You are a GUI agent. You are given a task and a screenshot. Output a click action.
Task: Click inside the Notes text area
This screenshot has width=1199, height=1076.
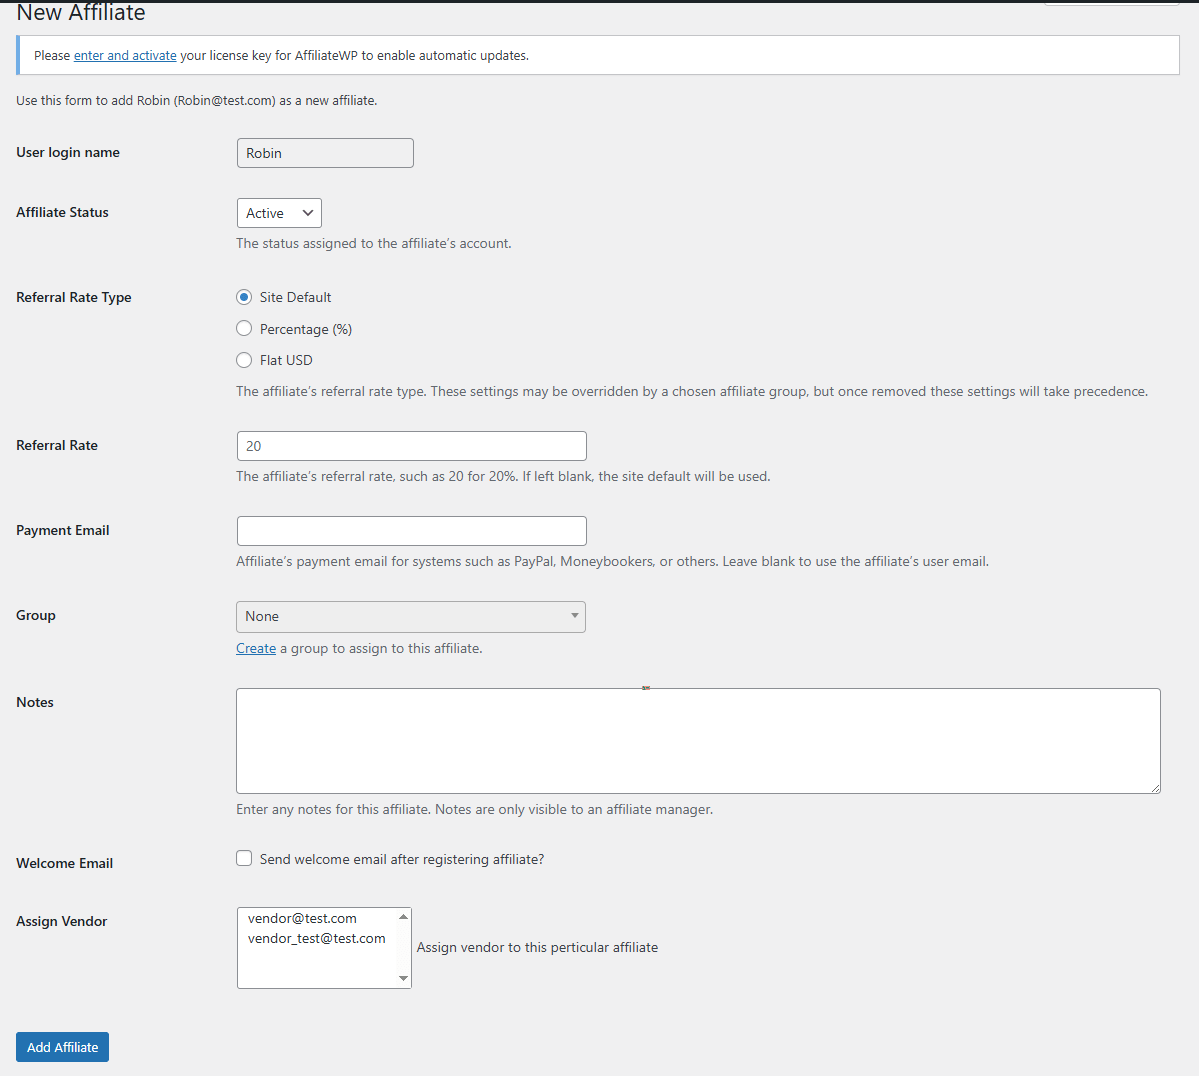[697, 740]
